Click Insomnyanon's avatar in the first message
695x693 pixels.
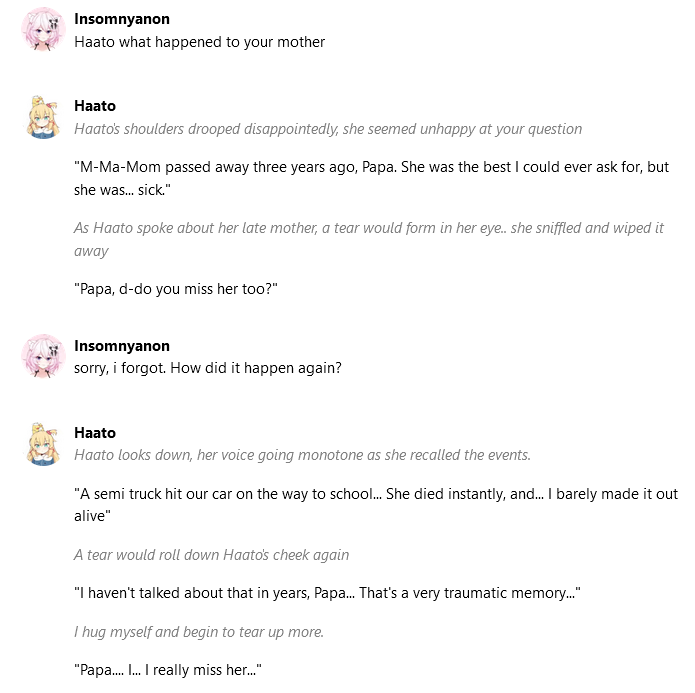(43, 29)
